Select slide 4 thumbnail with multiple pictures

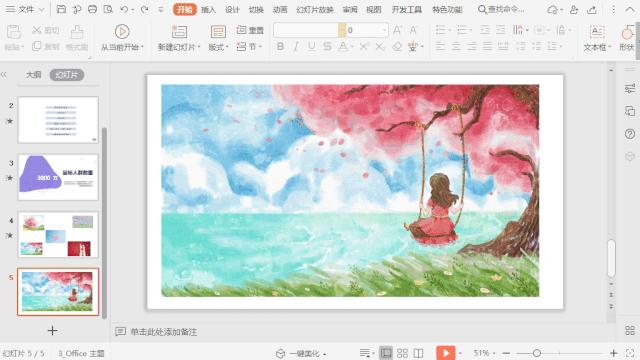[x=58, y=235]
